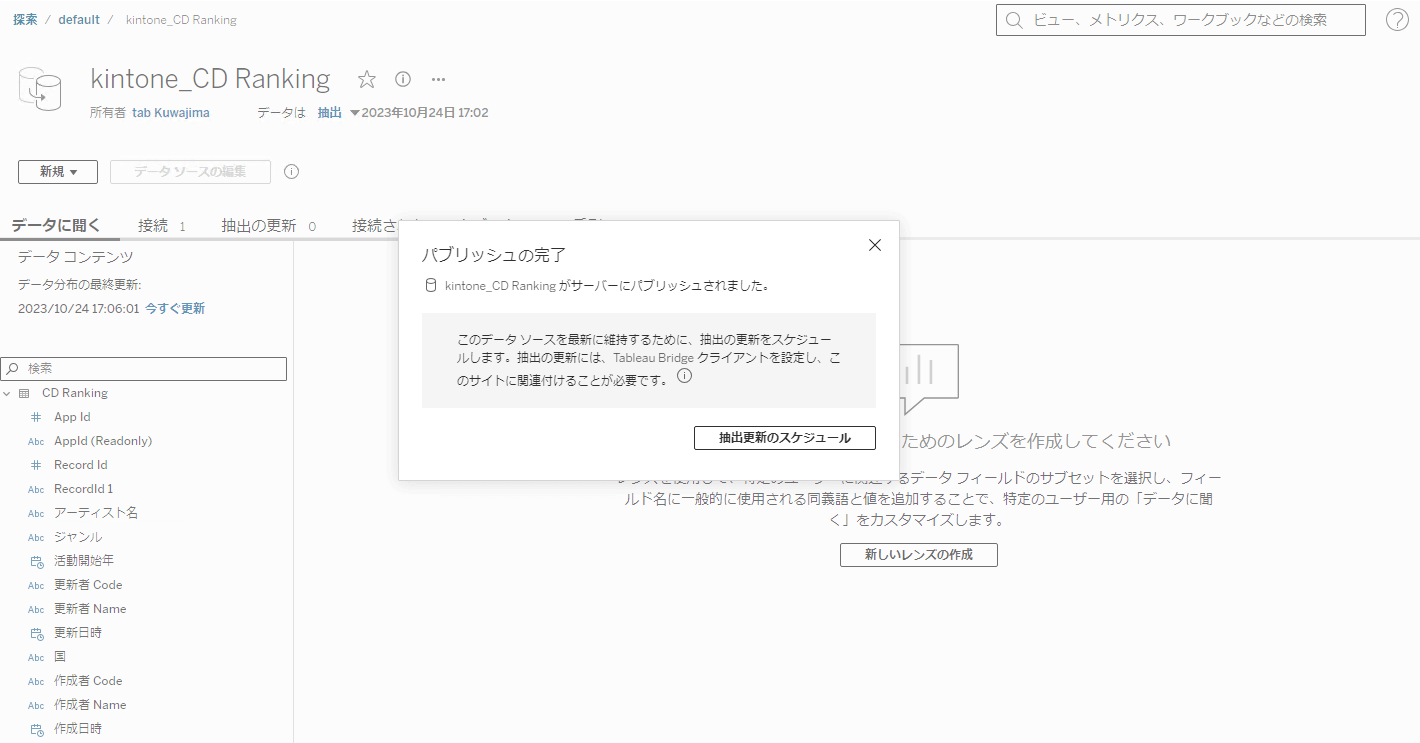Click the date icon of 更新日時 field
The width and height of the screenshot is (1420, 743).
pyautogui.click(x=36, y=633)
